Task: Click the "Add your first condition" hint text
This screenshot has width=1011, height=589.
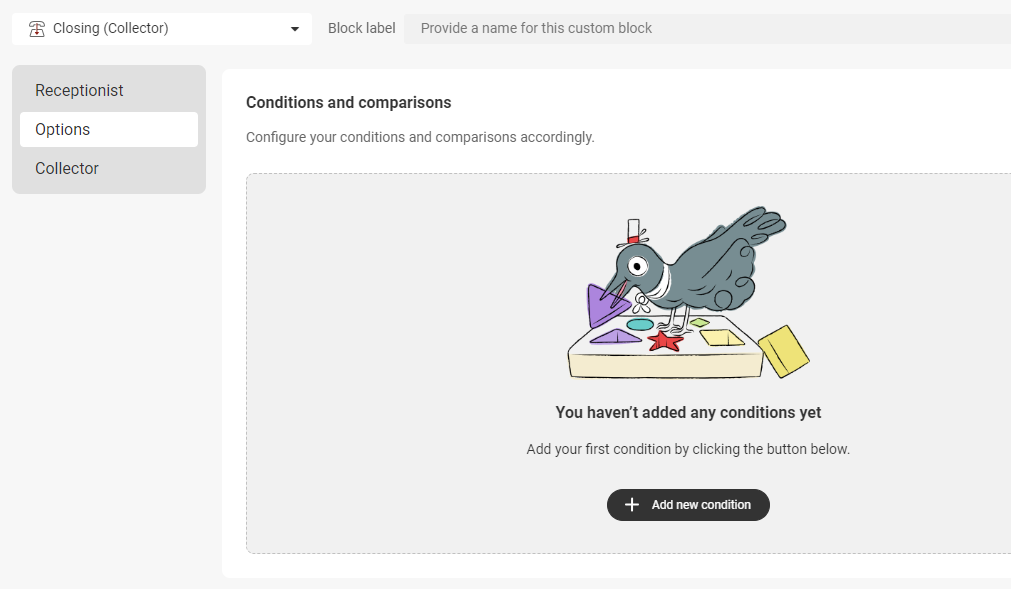Action: (x=688, y=449)
